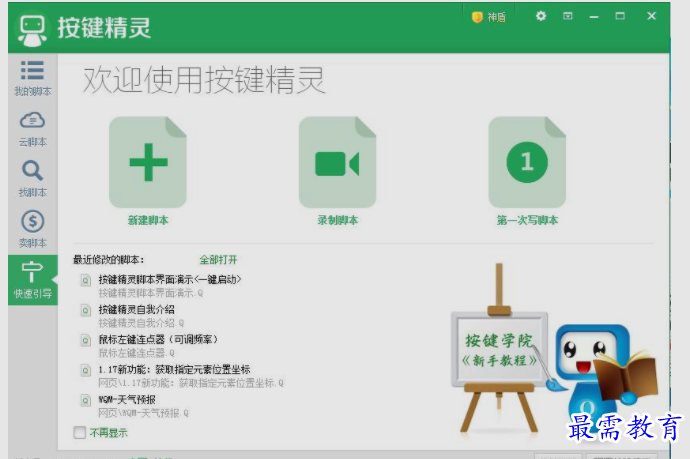This screenshot has height=459, width=690.
Task: Open script 鼠标左键连点器（可调频率）
Action: (158, 339)
